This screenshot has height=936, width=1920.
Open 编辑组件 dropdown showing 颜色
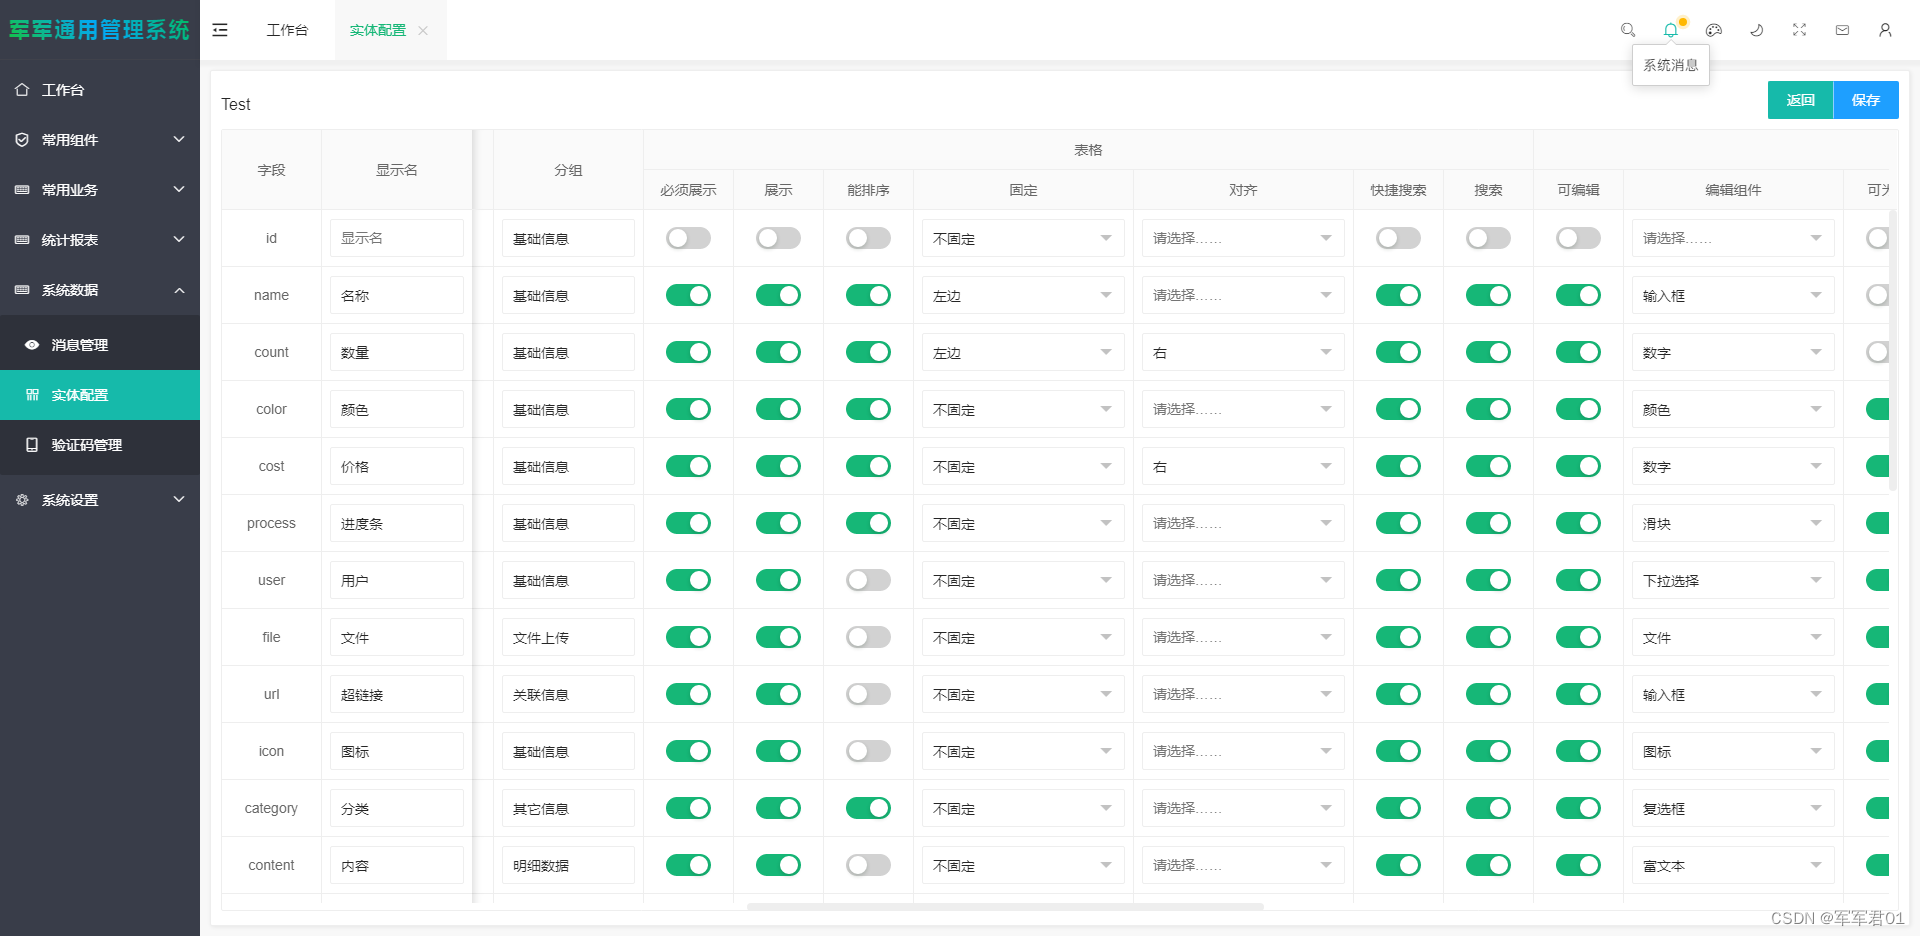click(1733, 410)
